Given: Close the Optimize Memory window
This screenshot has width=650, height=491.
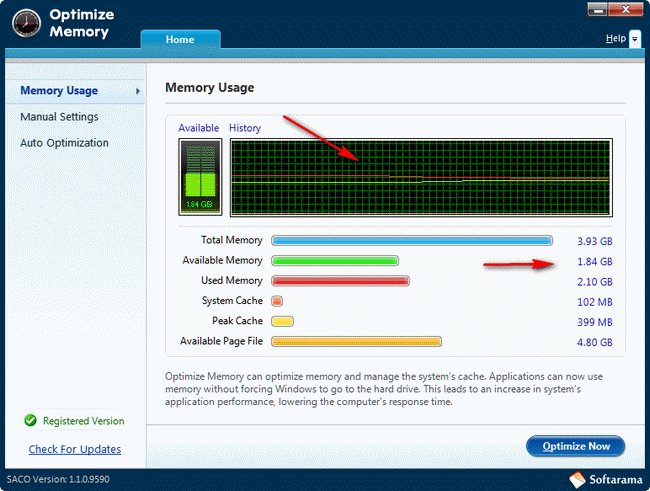Looking at the screenshot, I should click(626, 10).
